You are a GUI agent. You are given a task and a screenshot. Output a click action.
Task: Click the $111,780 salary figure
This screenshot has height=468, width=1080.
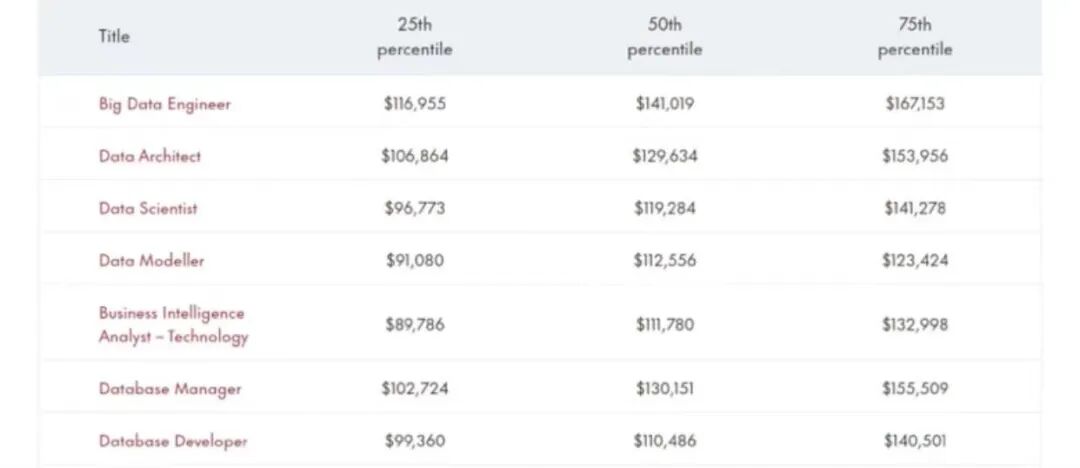[x=664, y=324]
